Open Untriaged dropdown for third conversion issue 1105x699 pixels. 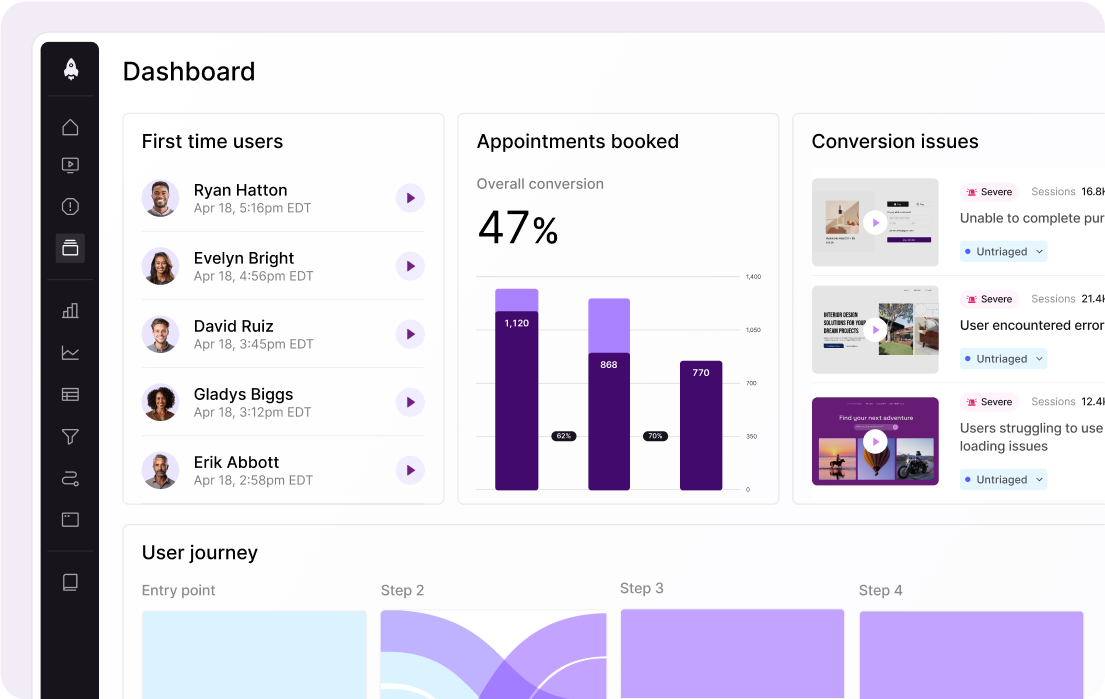pos(1003,480)
